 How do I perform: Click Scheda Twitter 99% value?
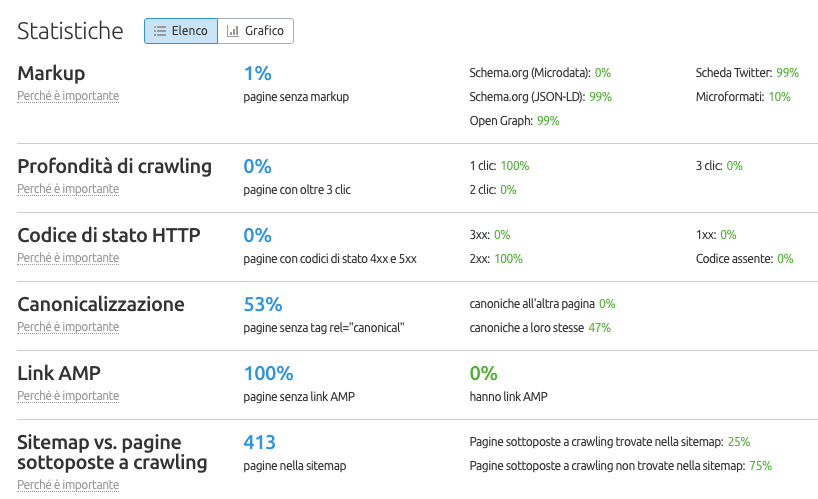[x=787, y=73]
